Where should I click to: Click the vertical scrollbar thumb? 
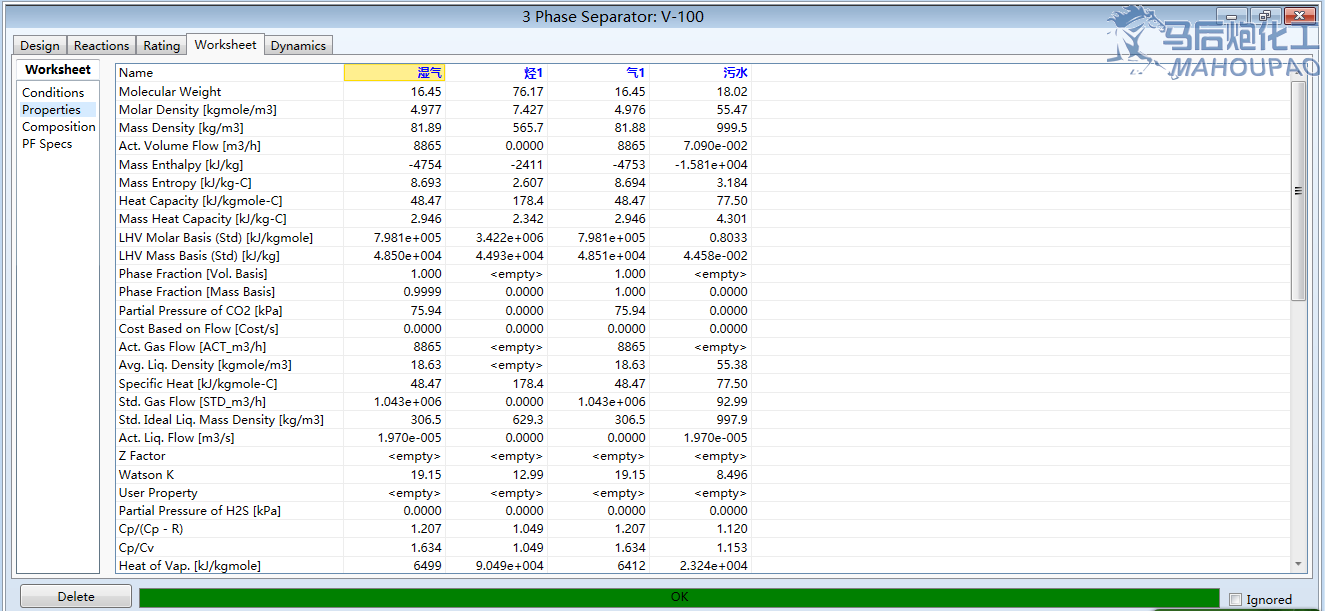tap(1298, 190)
